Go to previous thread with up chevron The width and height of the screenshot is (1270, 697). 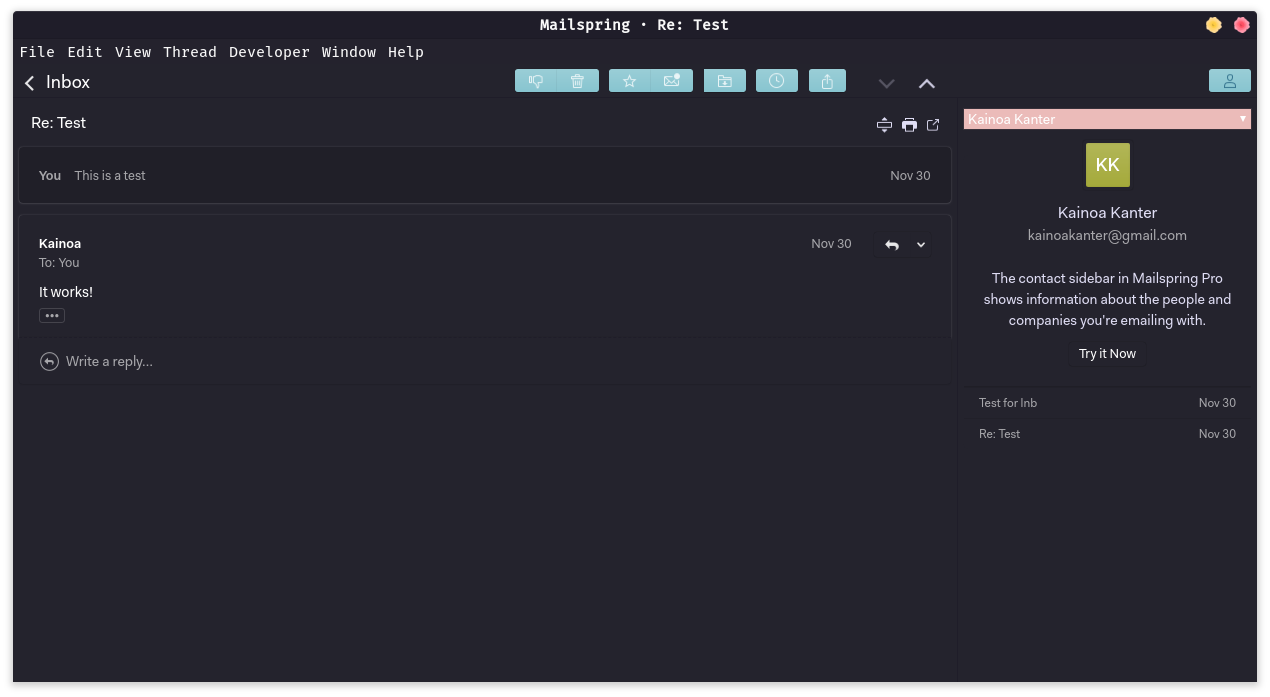pos(927,83)
